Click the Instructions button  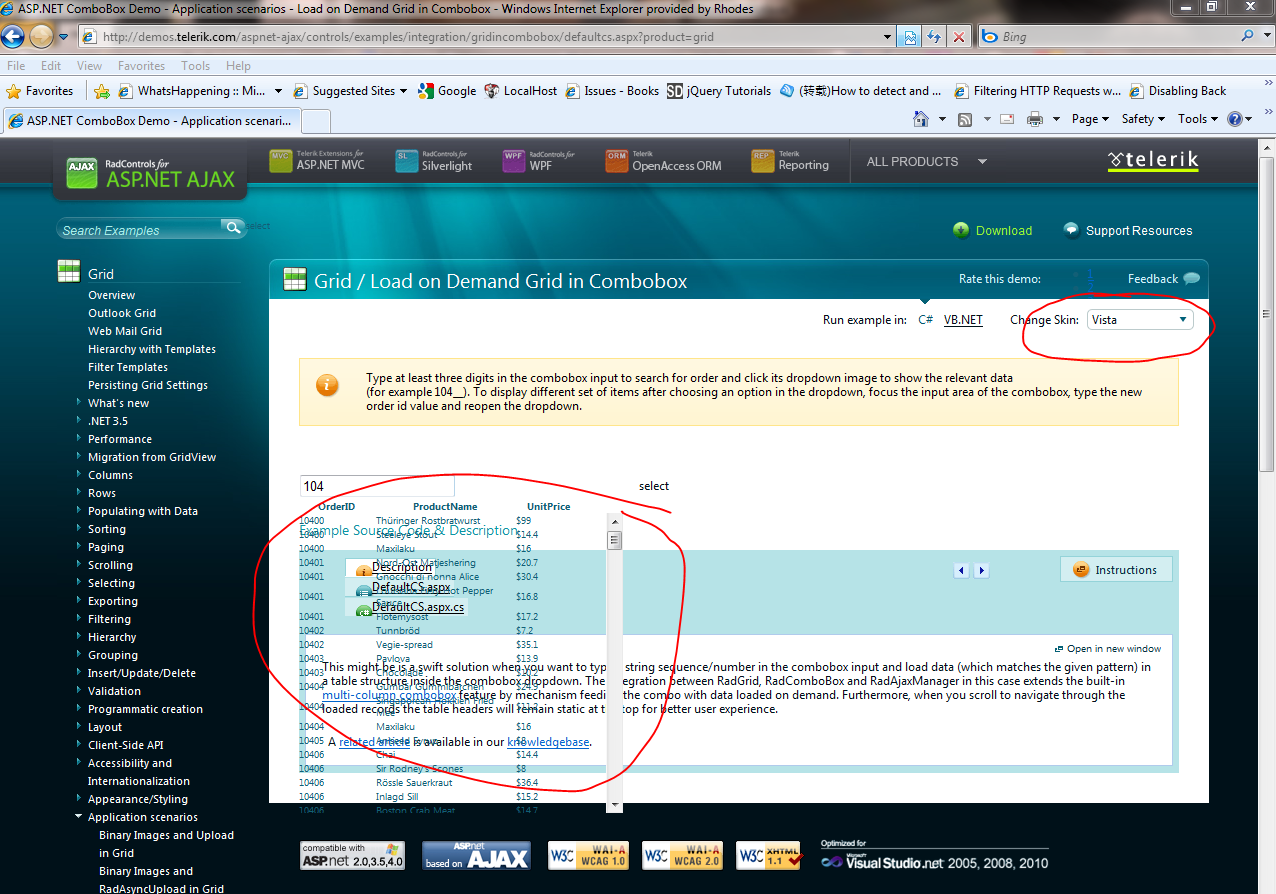tap(1116, 570)
